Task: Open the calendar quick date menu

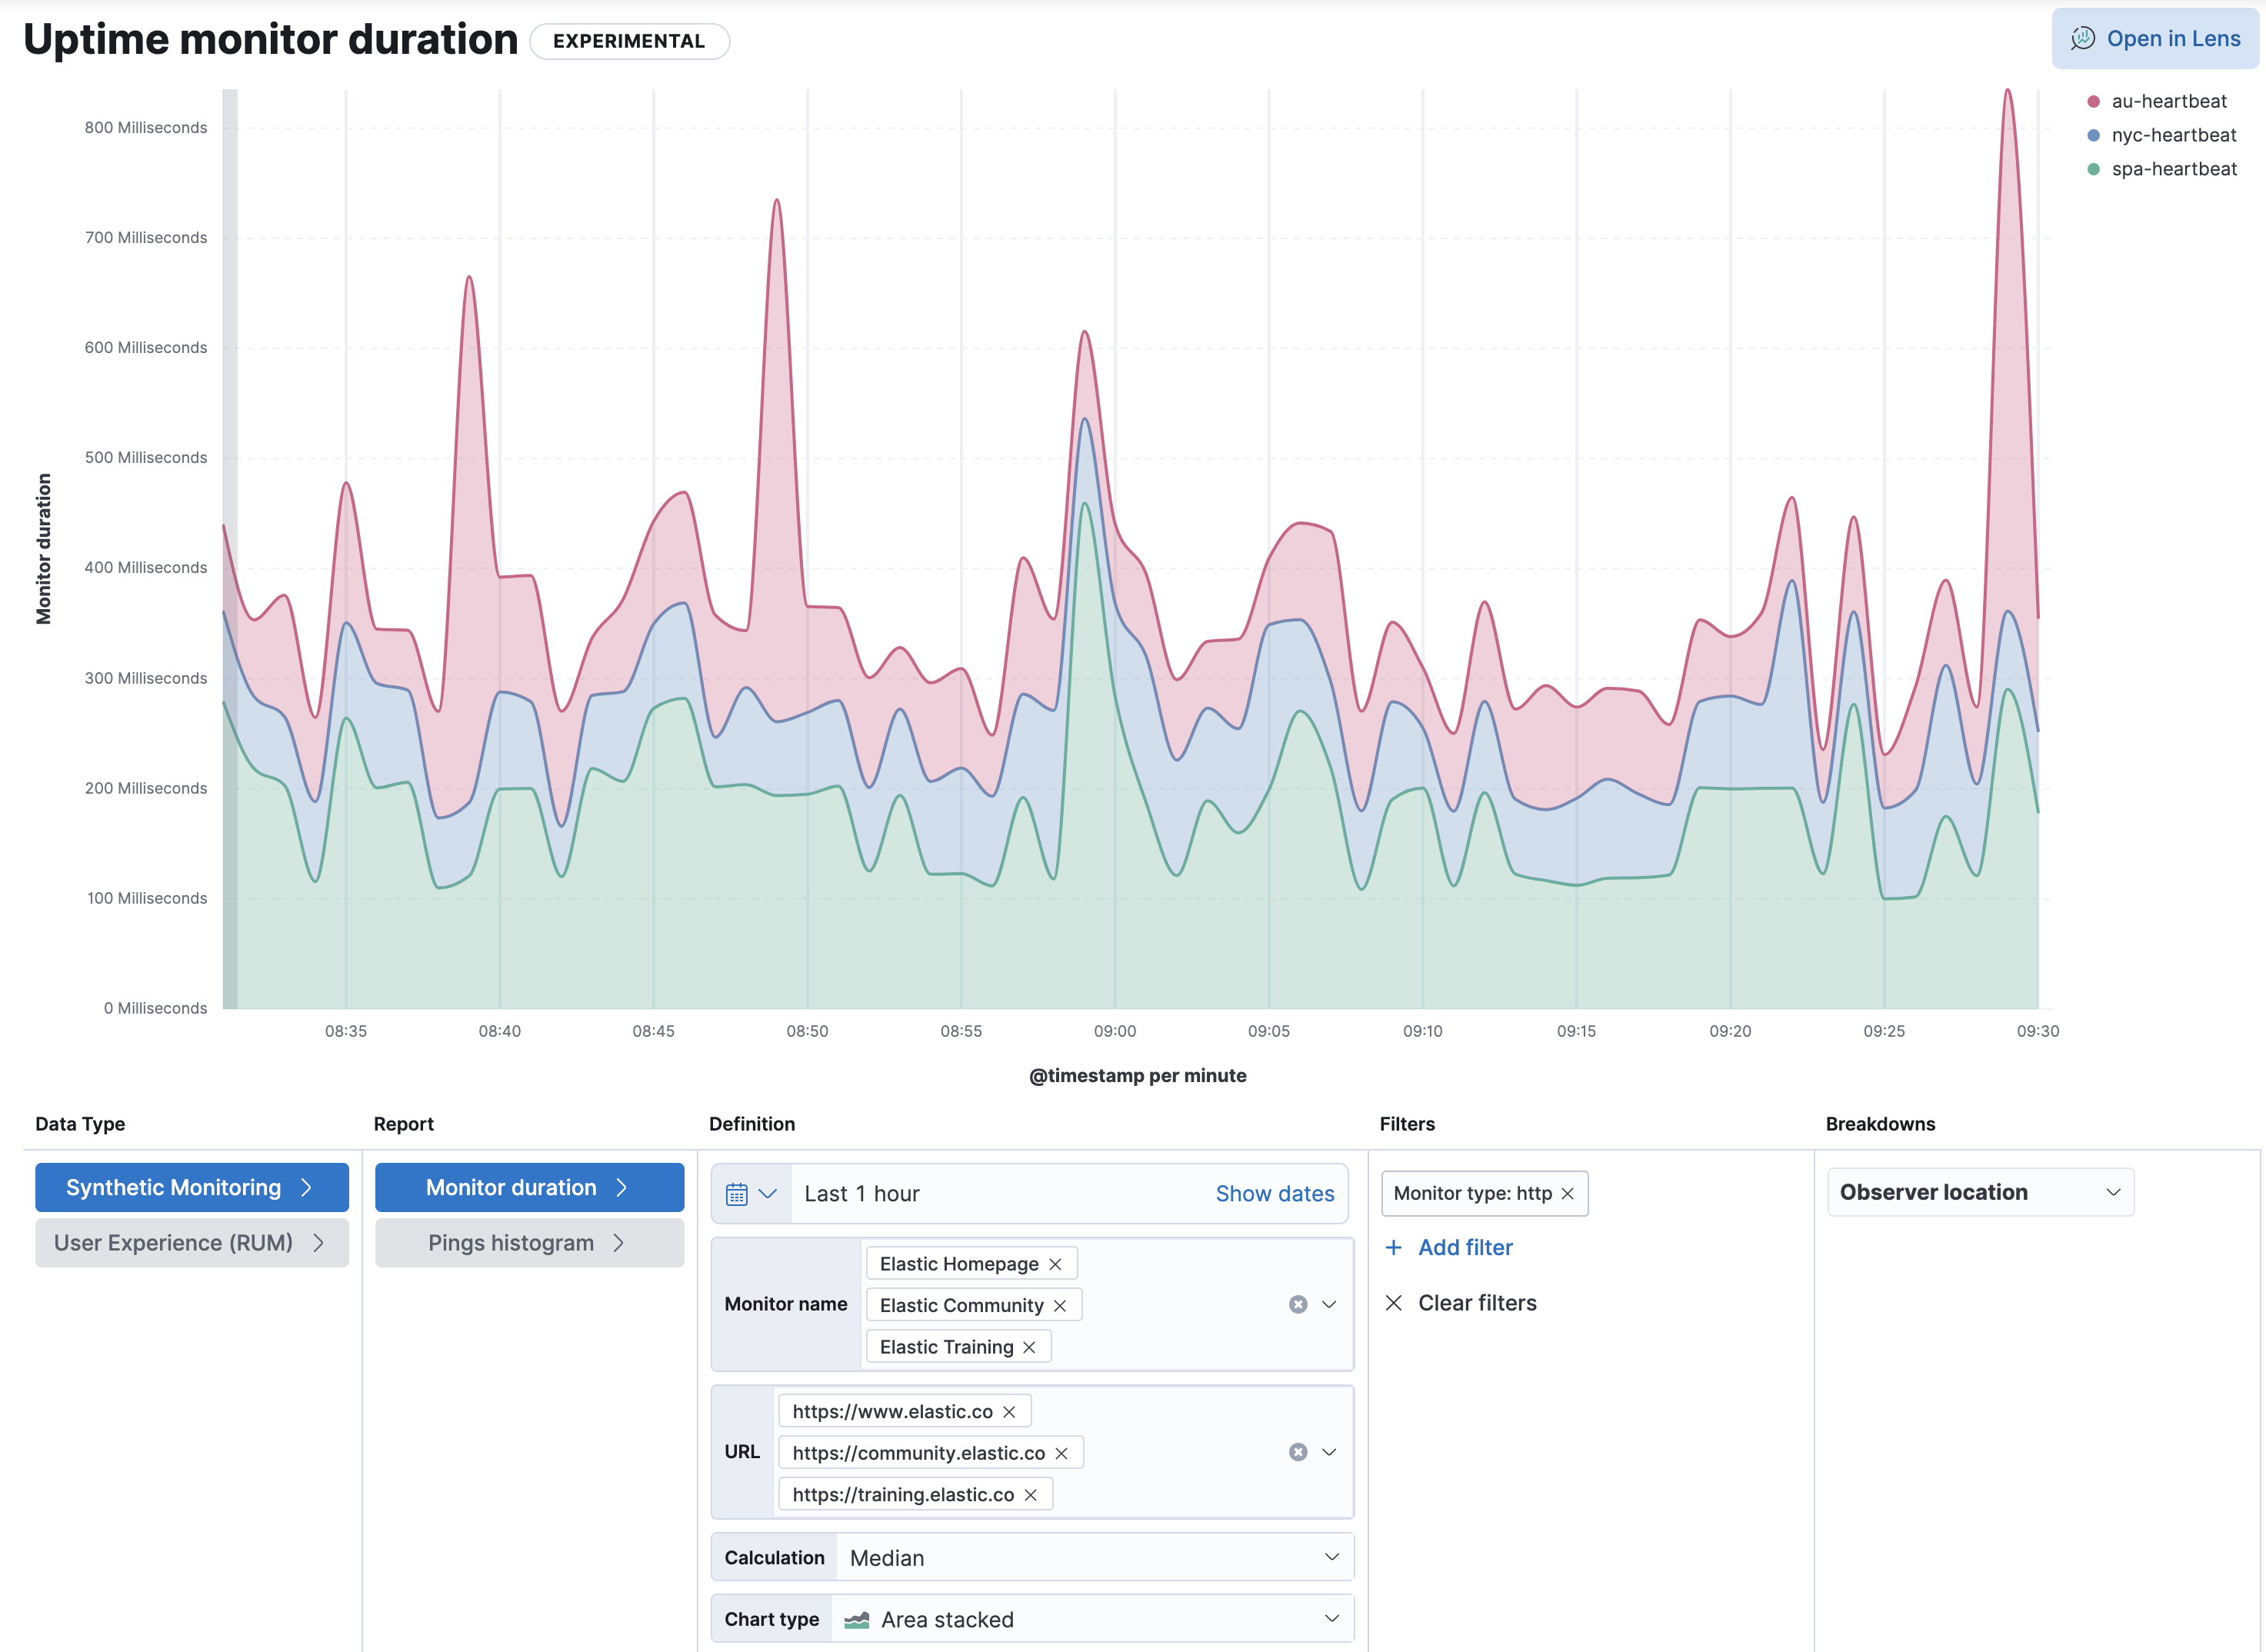Action: click(x=751, y=1193)
